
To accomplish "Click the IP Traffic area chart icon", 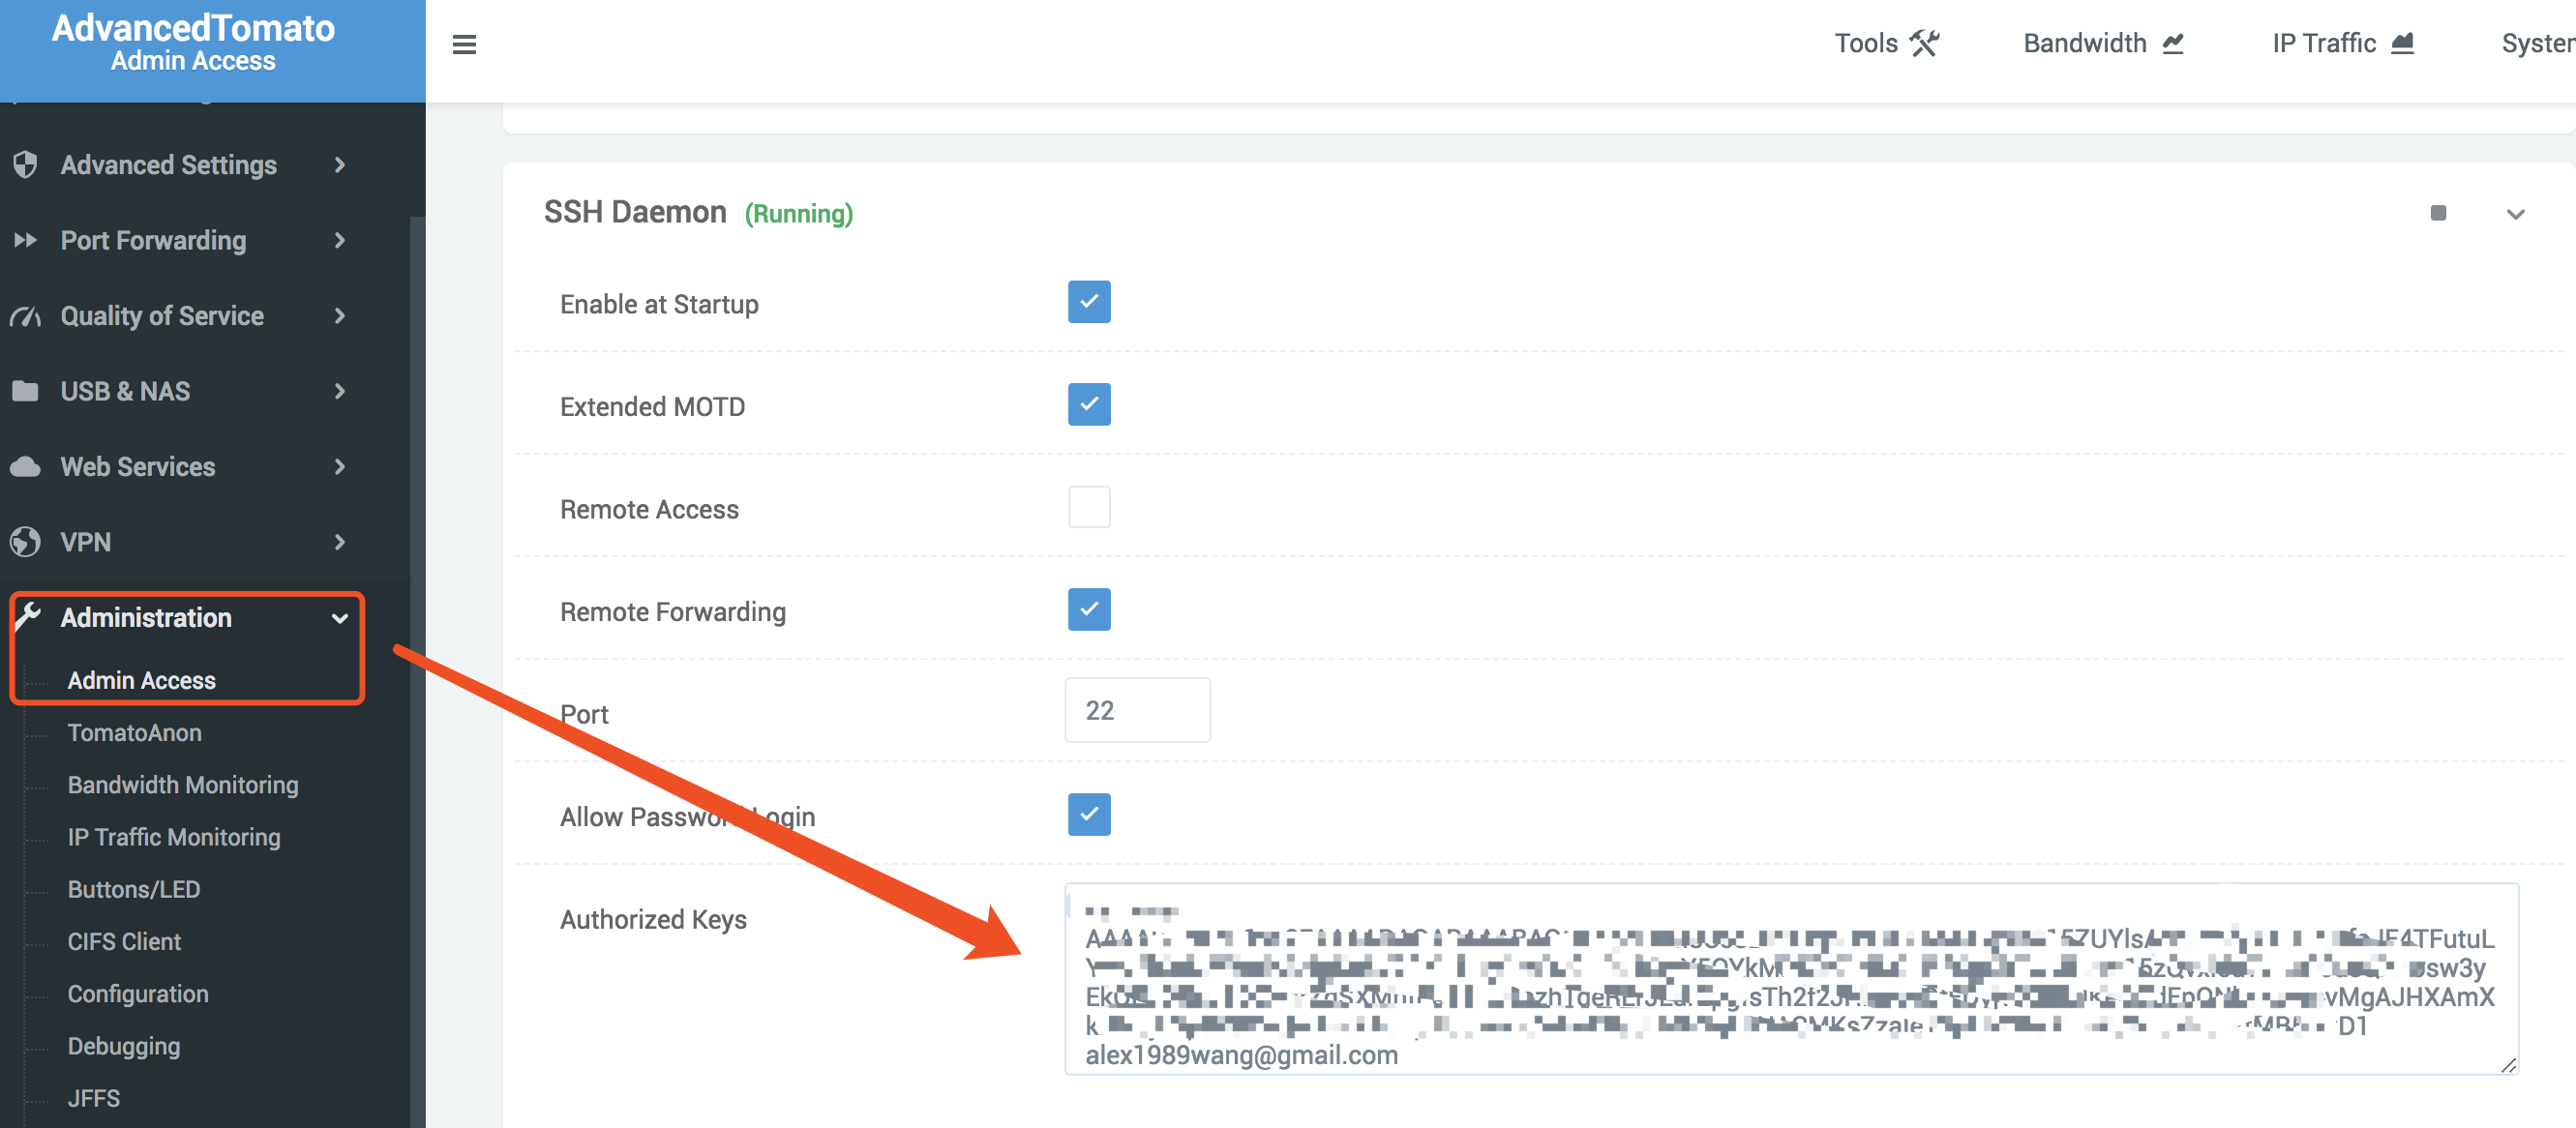I will (x=2402, y=43).
